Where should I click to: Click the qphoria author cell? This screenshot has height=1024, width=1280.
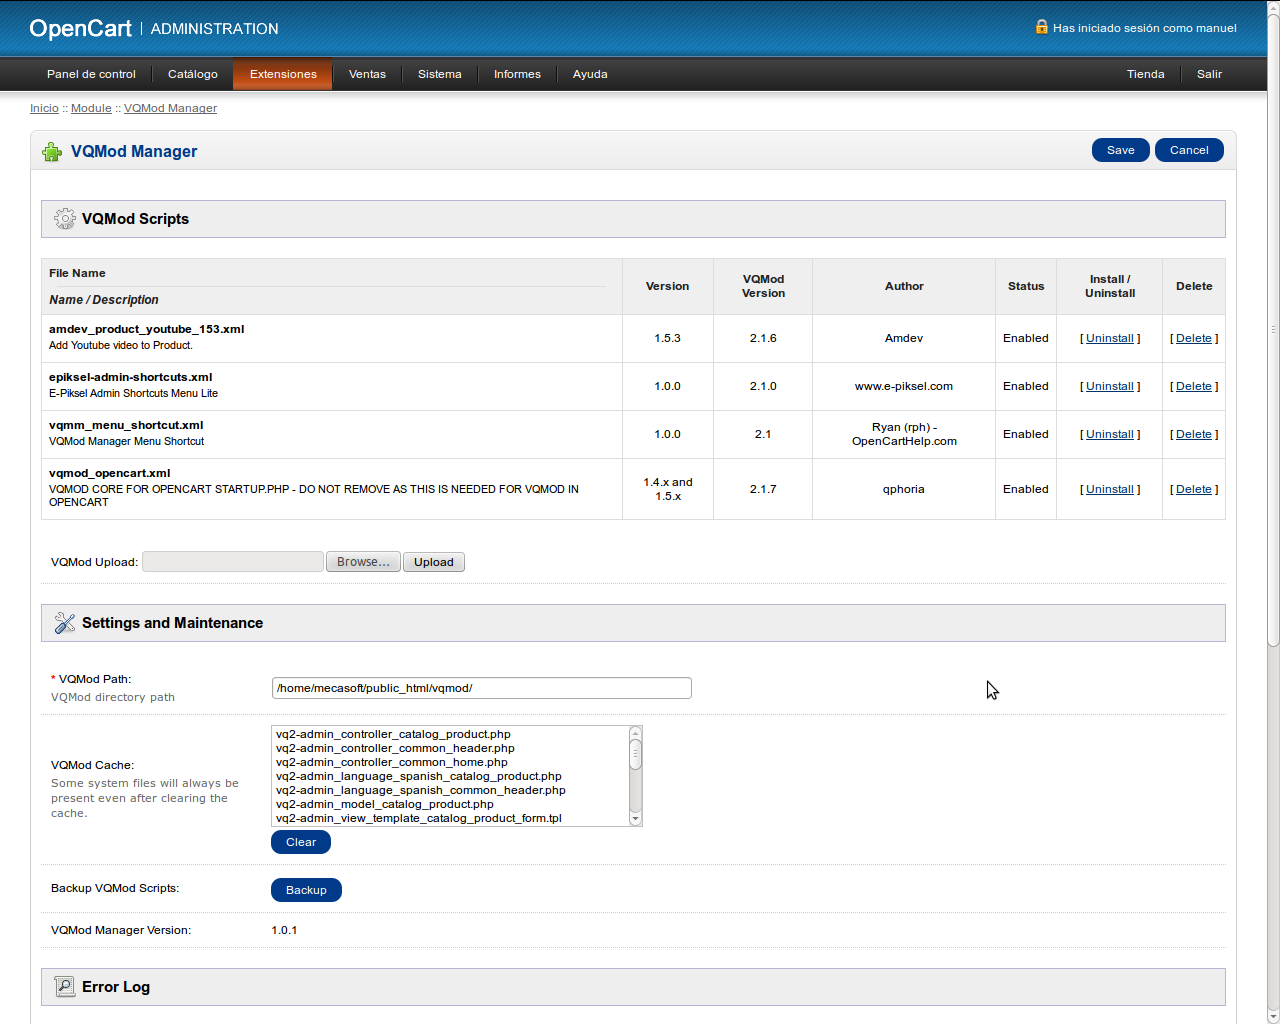tap(904, 489)
